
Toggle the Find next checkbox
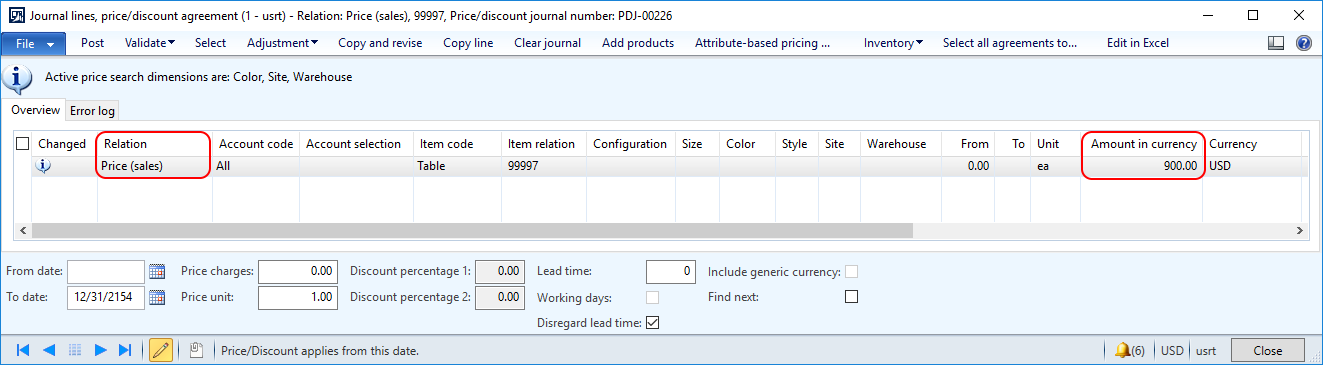852,297
